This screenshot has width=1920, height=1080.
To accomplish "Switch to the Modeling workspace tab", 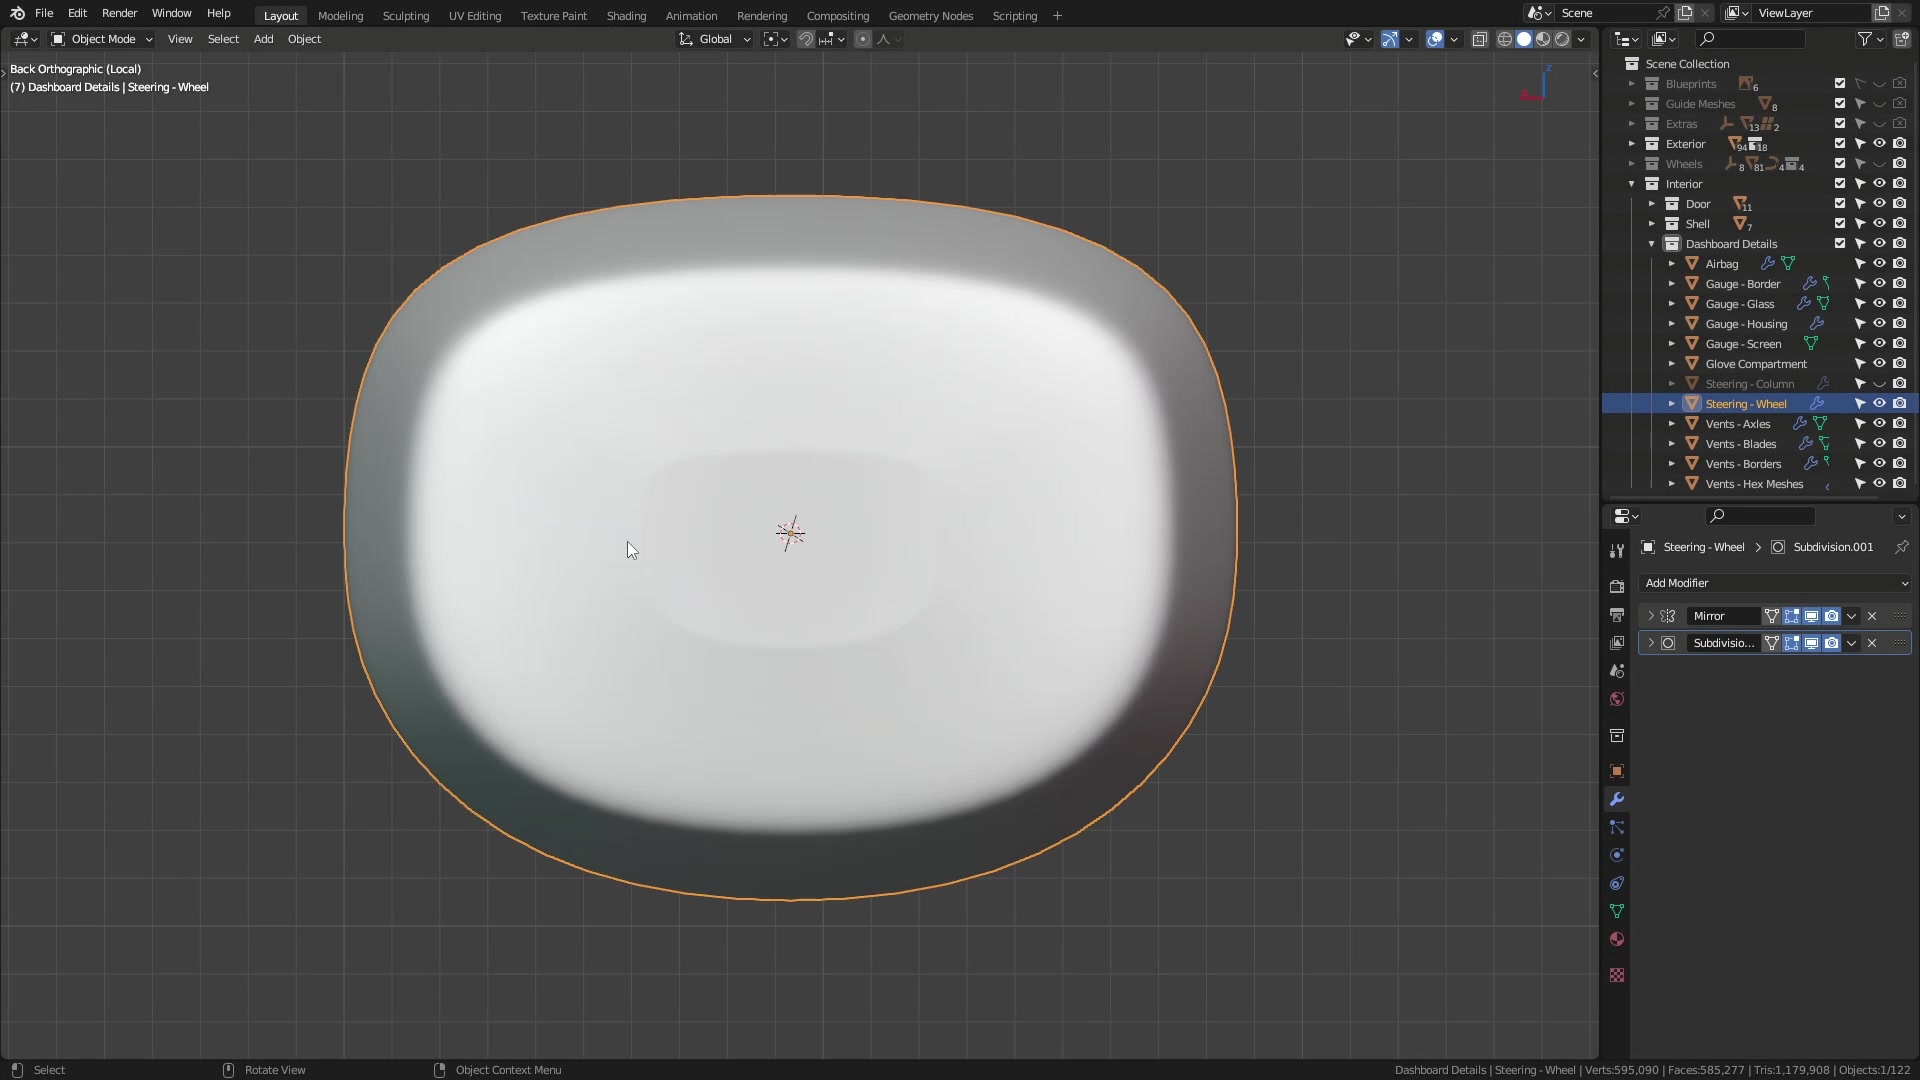I will pyautogui.click(x=340, y=16).
